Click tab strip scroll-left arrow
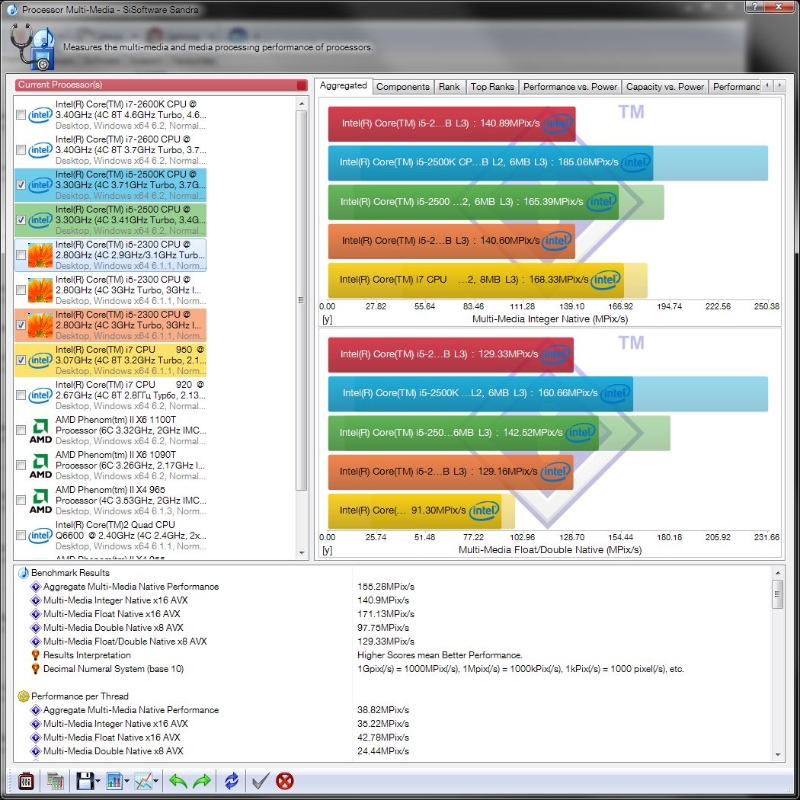The width and height of the screenshot is (800, 800). pos(767,86)
